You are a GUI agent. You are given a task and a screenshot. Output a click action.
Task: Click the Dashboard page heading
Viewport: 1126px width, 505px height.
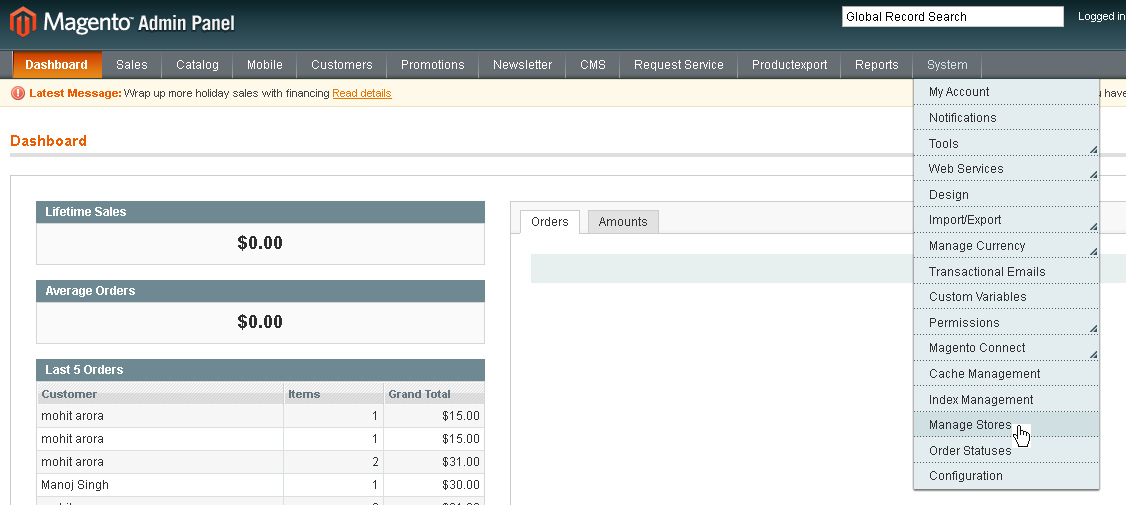click(48, 141)
